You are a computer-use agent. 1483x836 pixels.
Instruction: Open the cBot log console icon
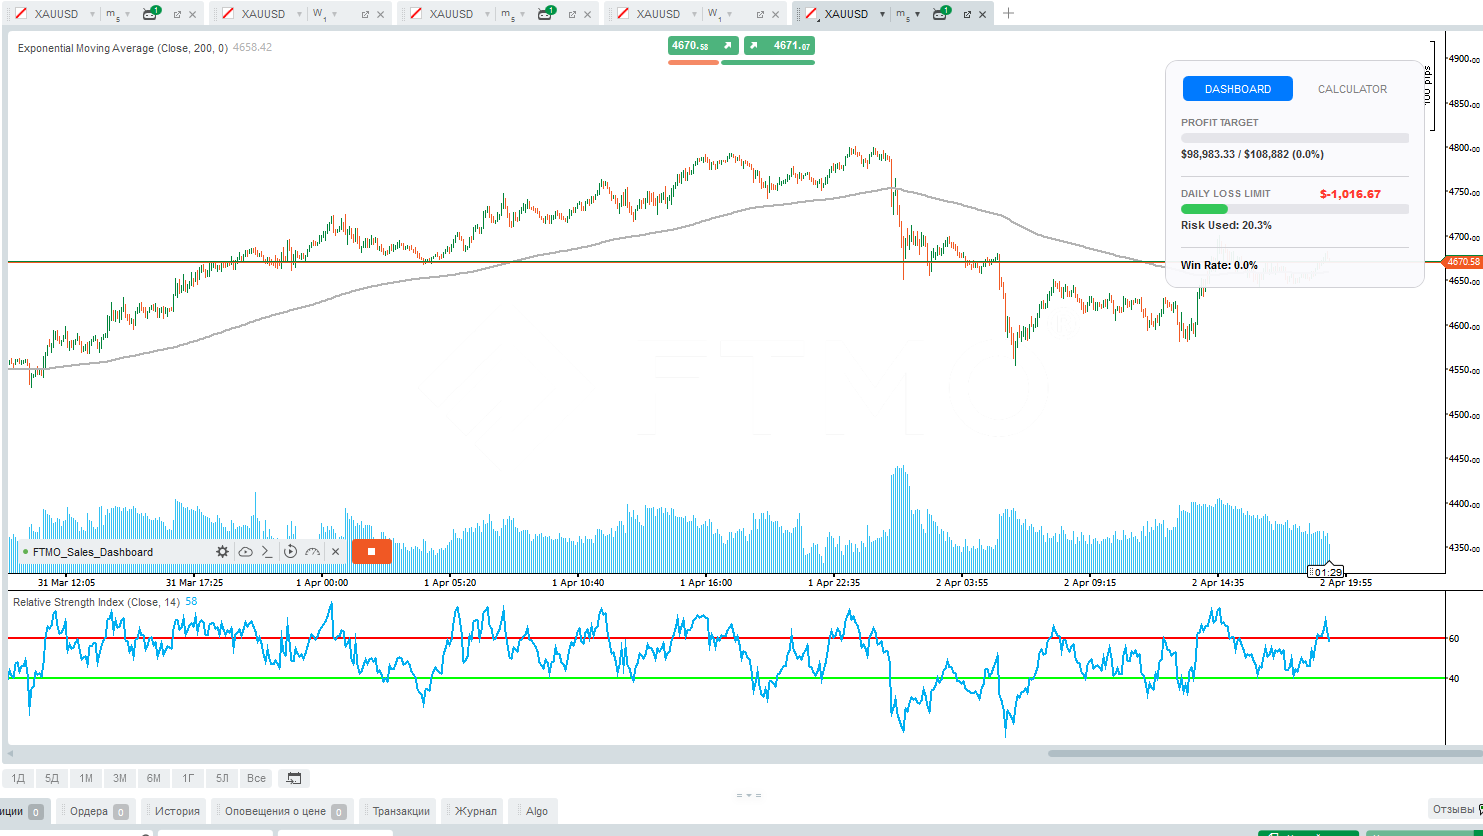point(267,552)
